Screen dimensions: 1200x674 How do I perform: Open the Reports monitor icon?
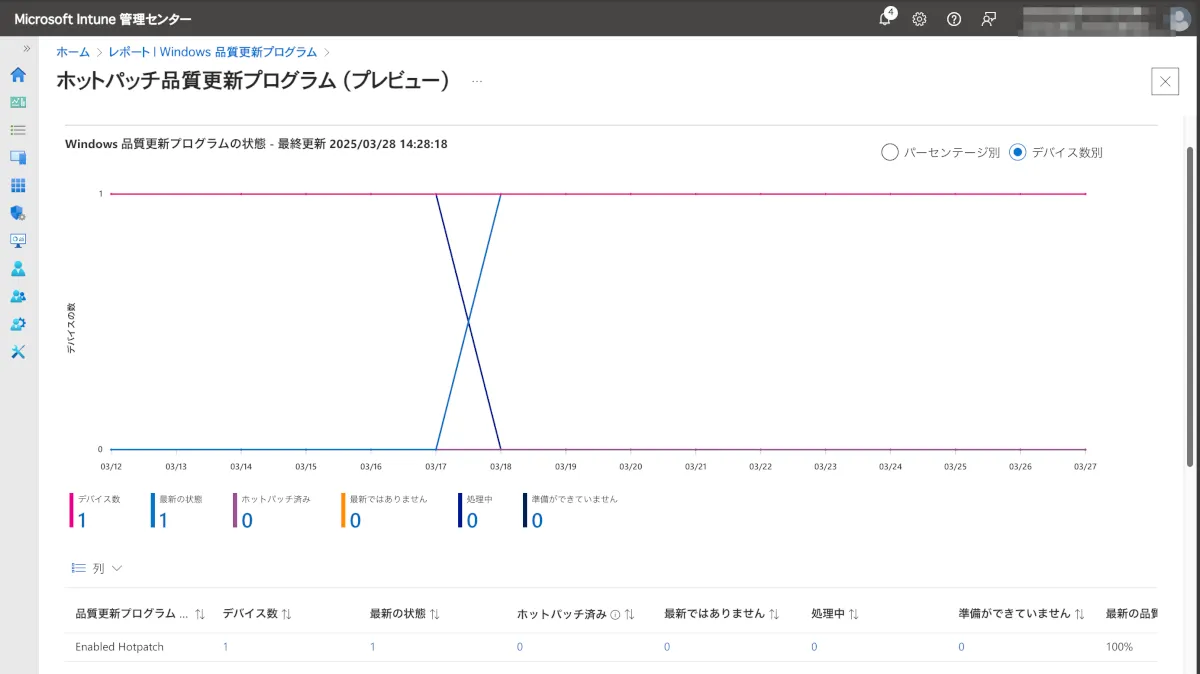click(x=18, y=240)
